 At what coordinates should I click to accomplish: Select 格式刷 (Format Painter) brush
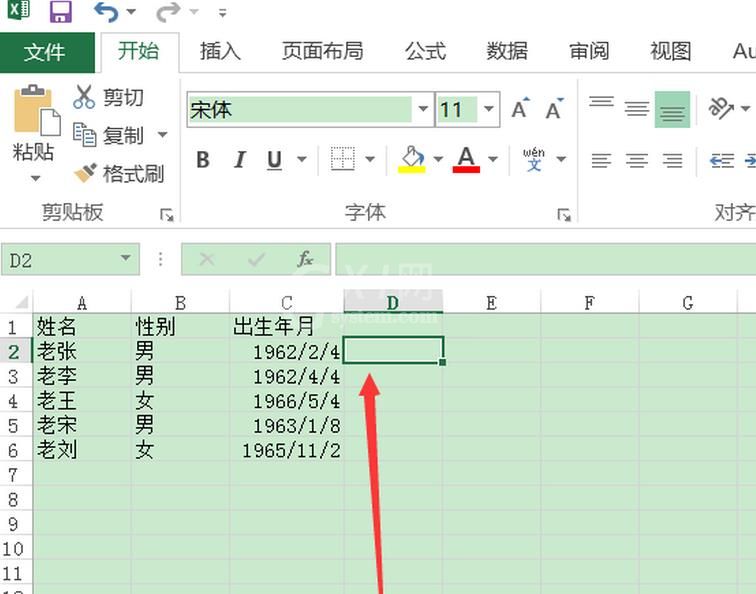tap(119, 174)
